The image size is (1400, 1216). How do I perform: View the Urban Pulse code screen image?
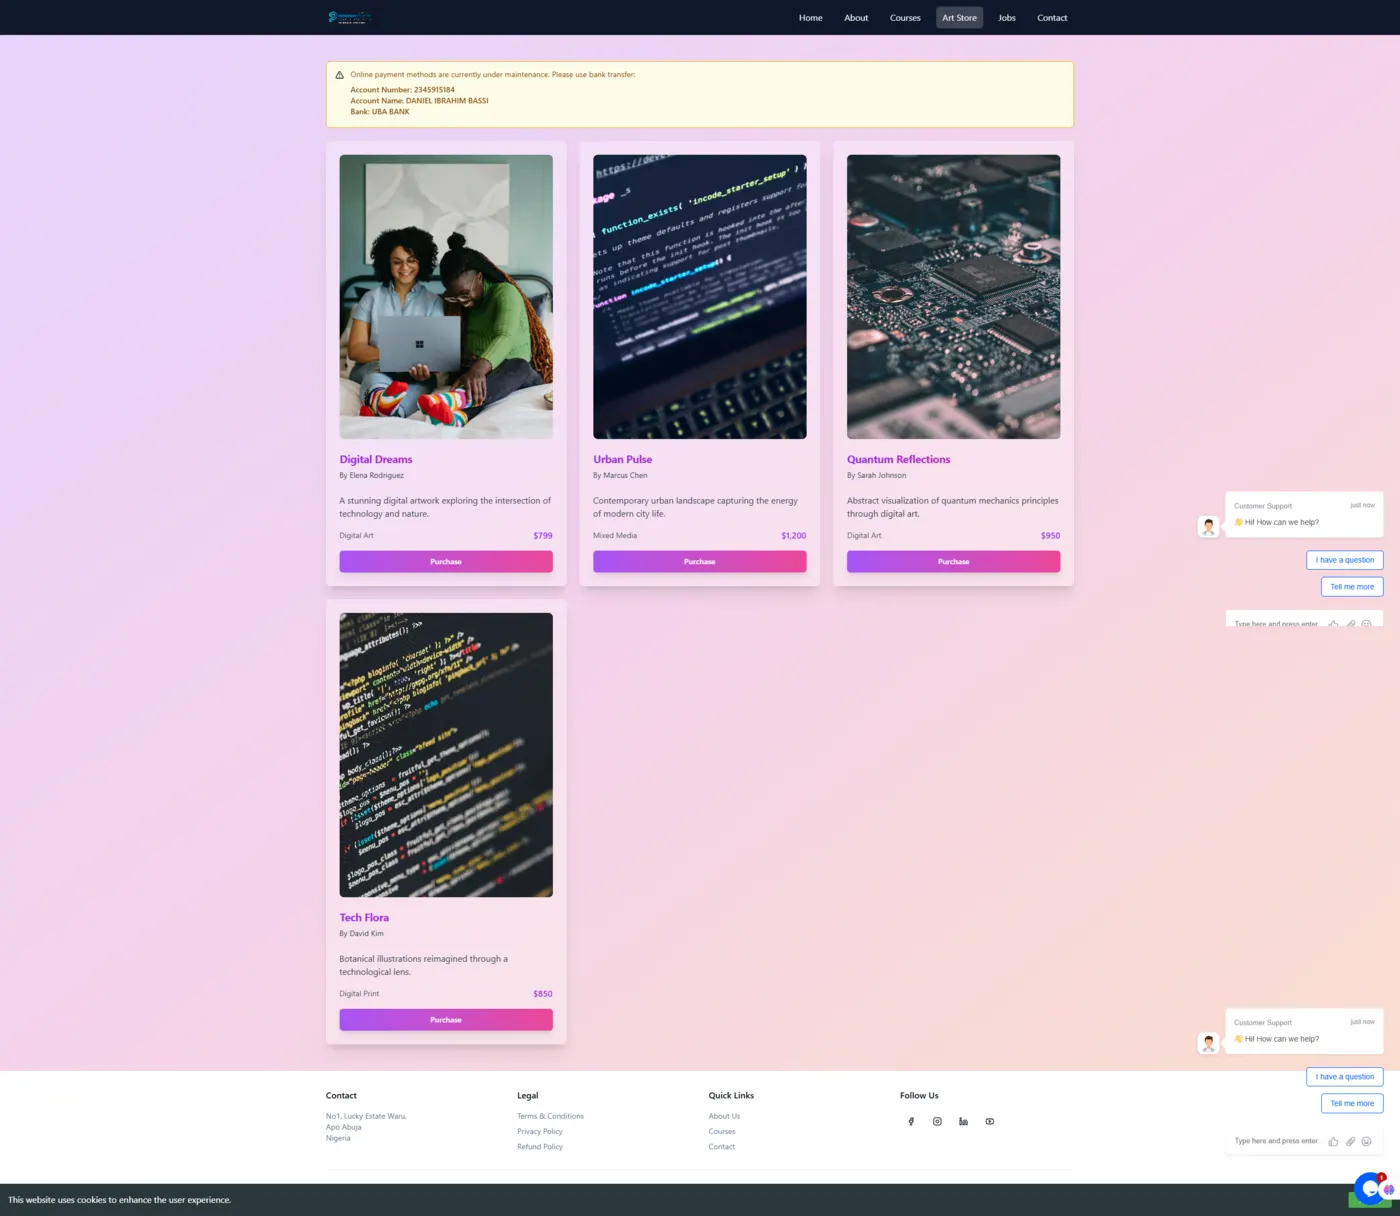click(x=700, y=297)
